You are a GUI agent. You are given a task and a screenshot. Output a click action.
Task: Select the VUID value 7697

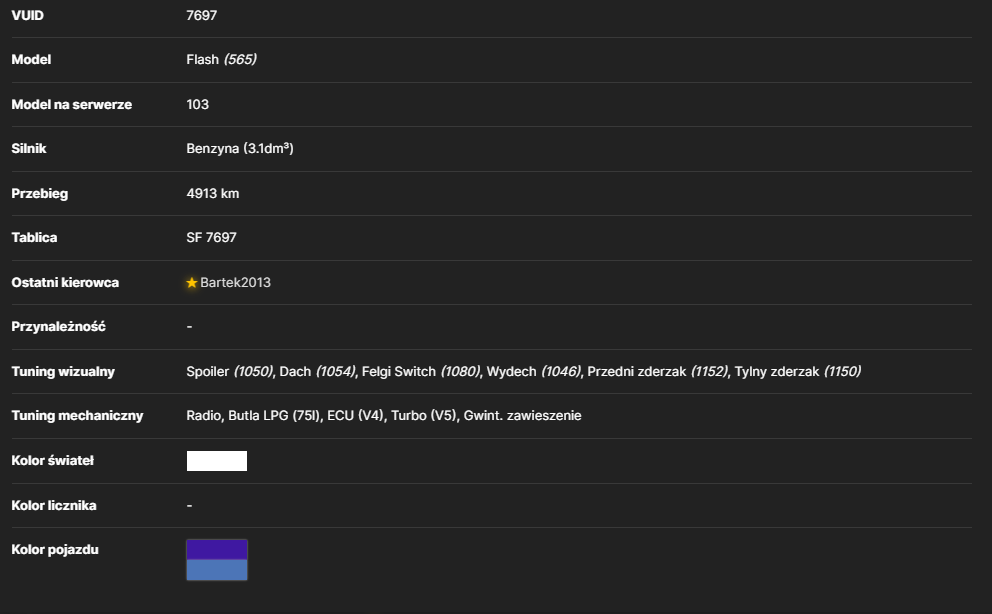[x=202, y=15]
